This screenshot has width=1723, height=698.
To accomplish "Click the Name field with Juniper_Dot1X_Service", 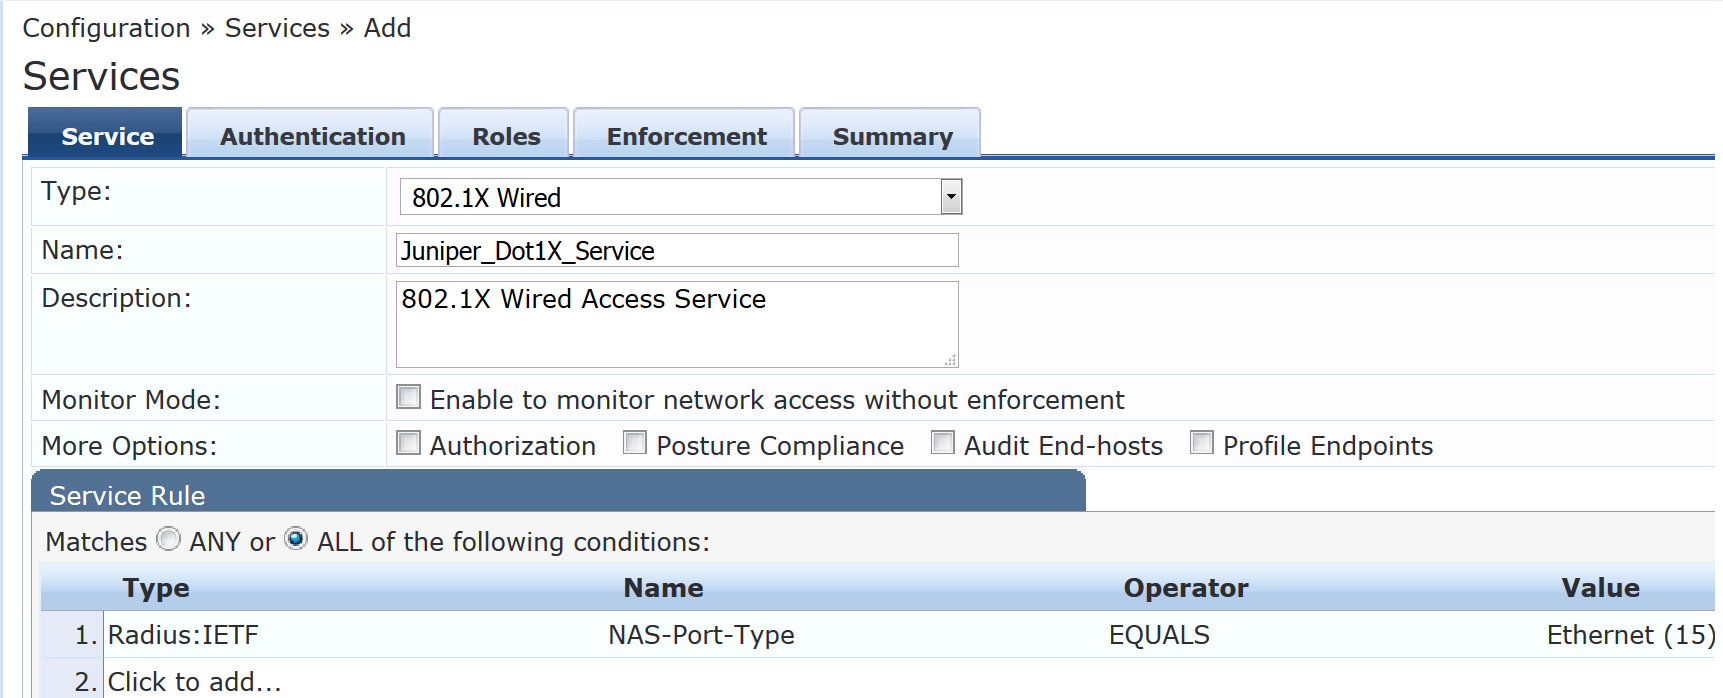I will coord(677,250).
